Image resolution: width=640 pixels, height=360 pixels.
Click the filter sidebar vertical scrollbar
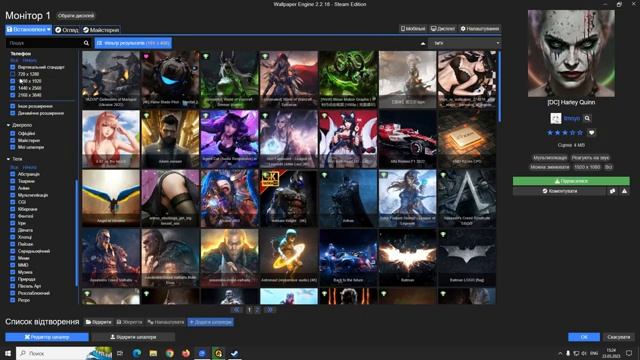(x=76, y=233)
